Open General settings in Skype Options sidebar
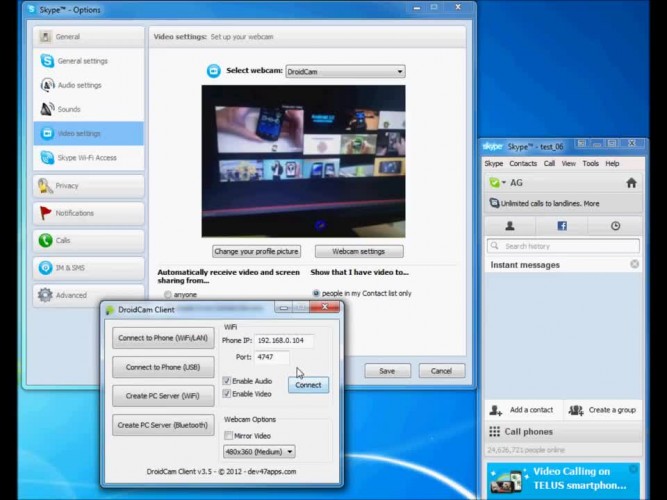 pyautogui.click(x=88, y=61)
